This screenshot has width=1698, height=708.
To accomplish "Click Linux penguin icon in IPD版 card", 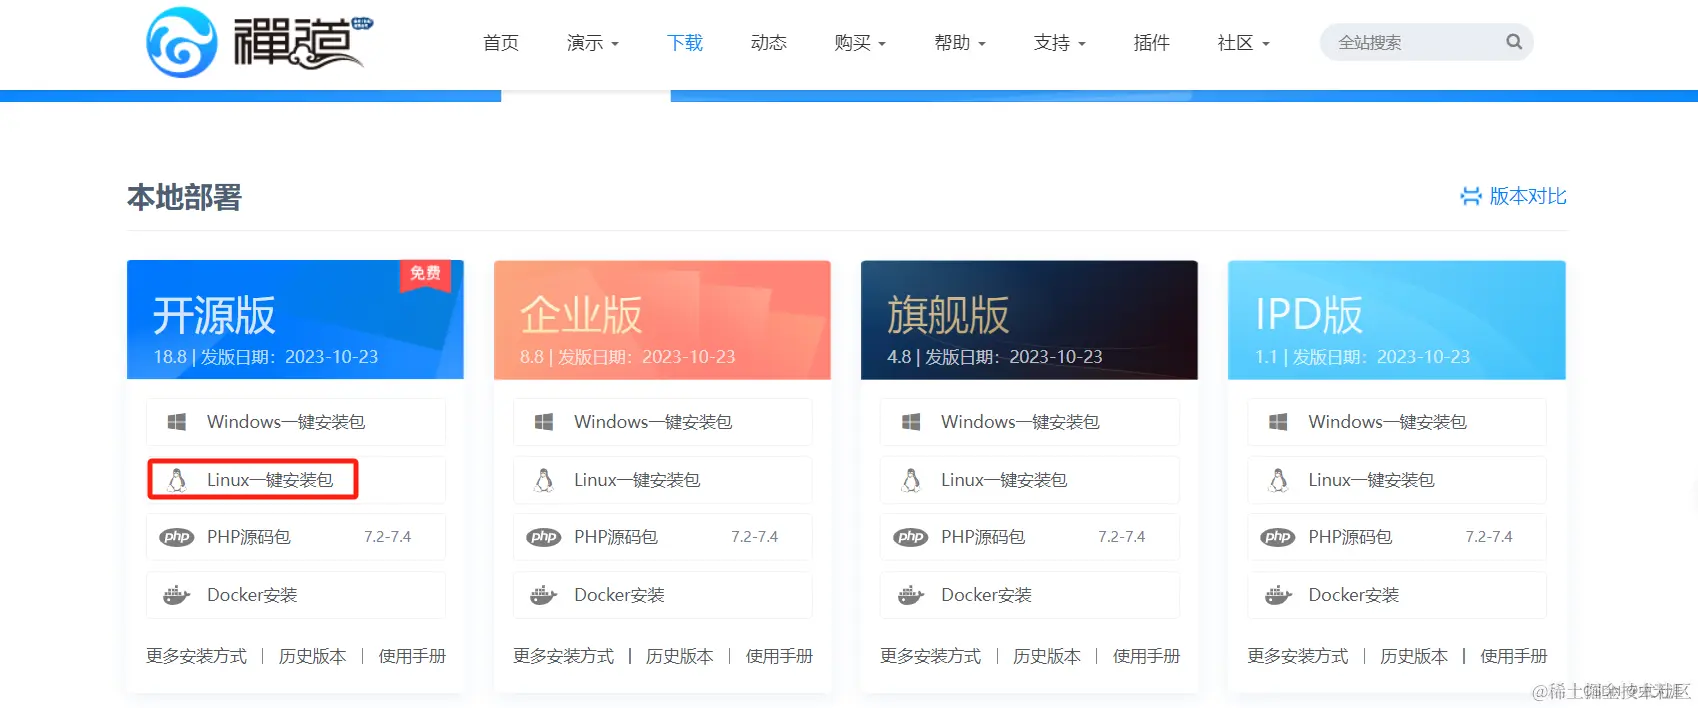I will tap(1278, 480).
